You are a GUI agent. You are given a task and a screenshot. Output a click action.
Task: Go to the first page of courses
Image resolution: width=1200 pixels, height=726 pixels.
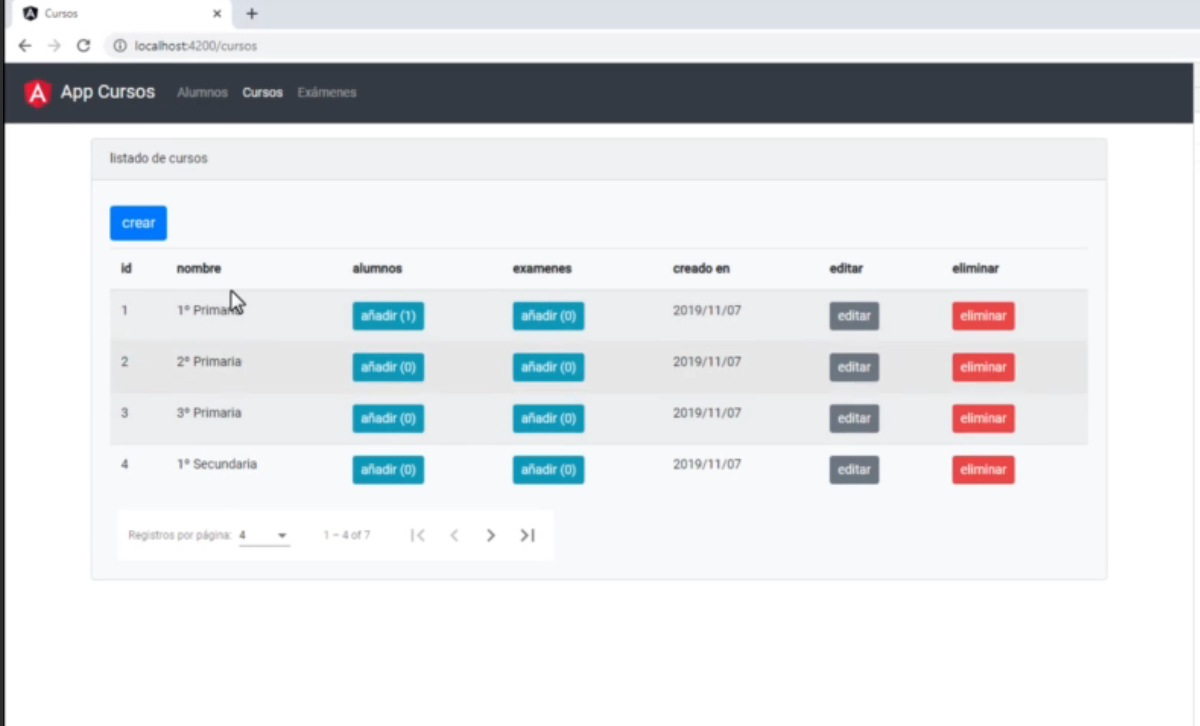(418, 536)
